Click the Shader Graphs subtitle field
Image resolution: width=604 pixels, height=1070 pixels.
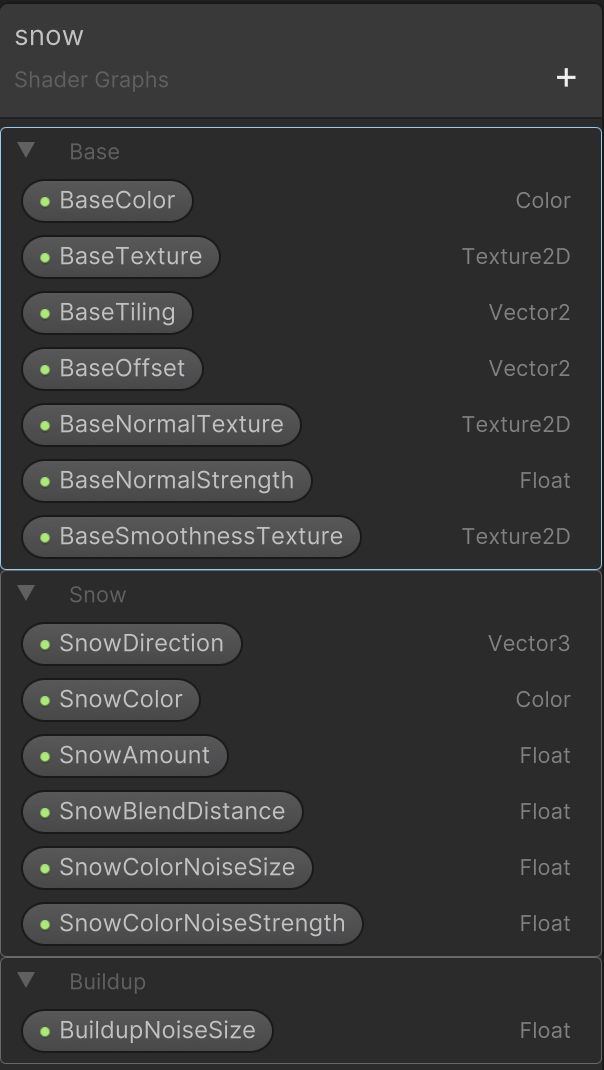coord(92,80)
